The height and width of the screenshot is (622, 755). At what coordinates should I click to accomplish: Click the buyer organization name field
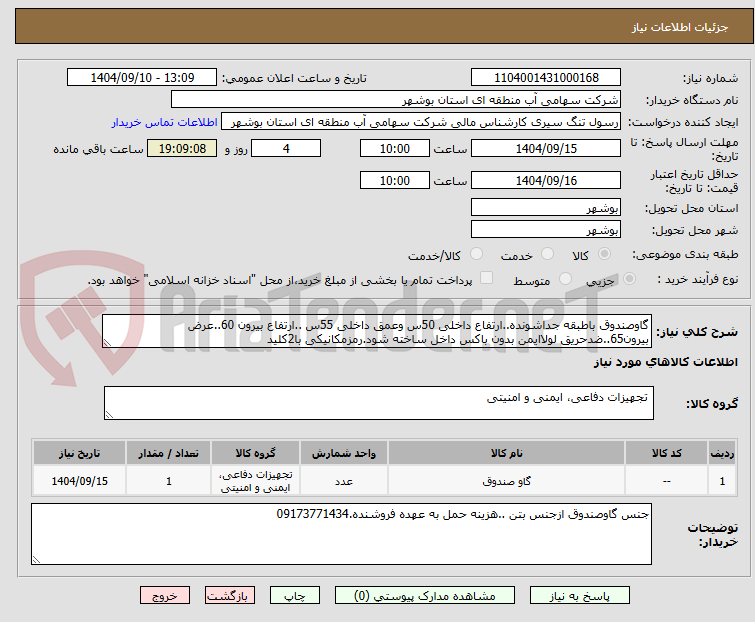[396, 100]
